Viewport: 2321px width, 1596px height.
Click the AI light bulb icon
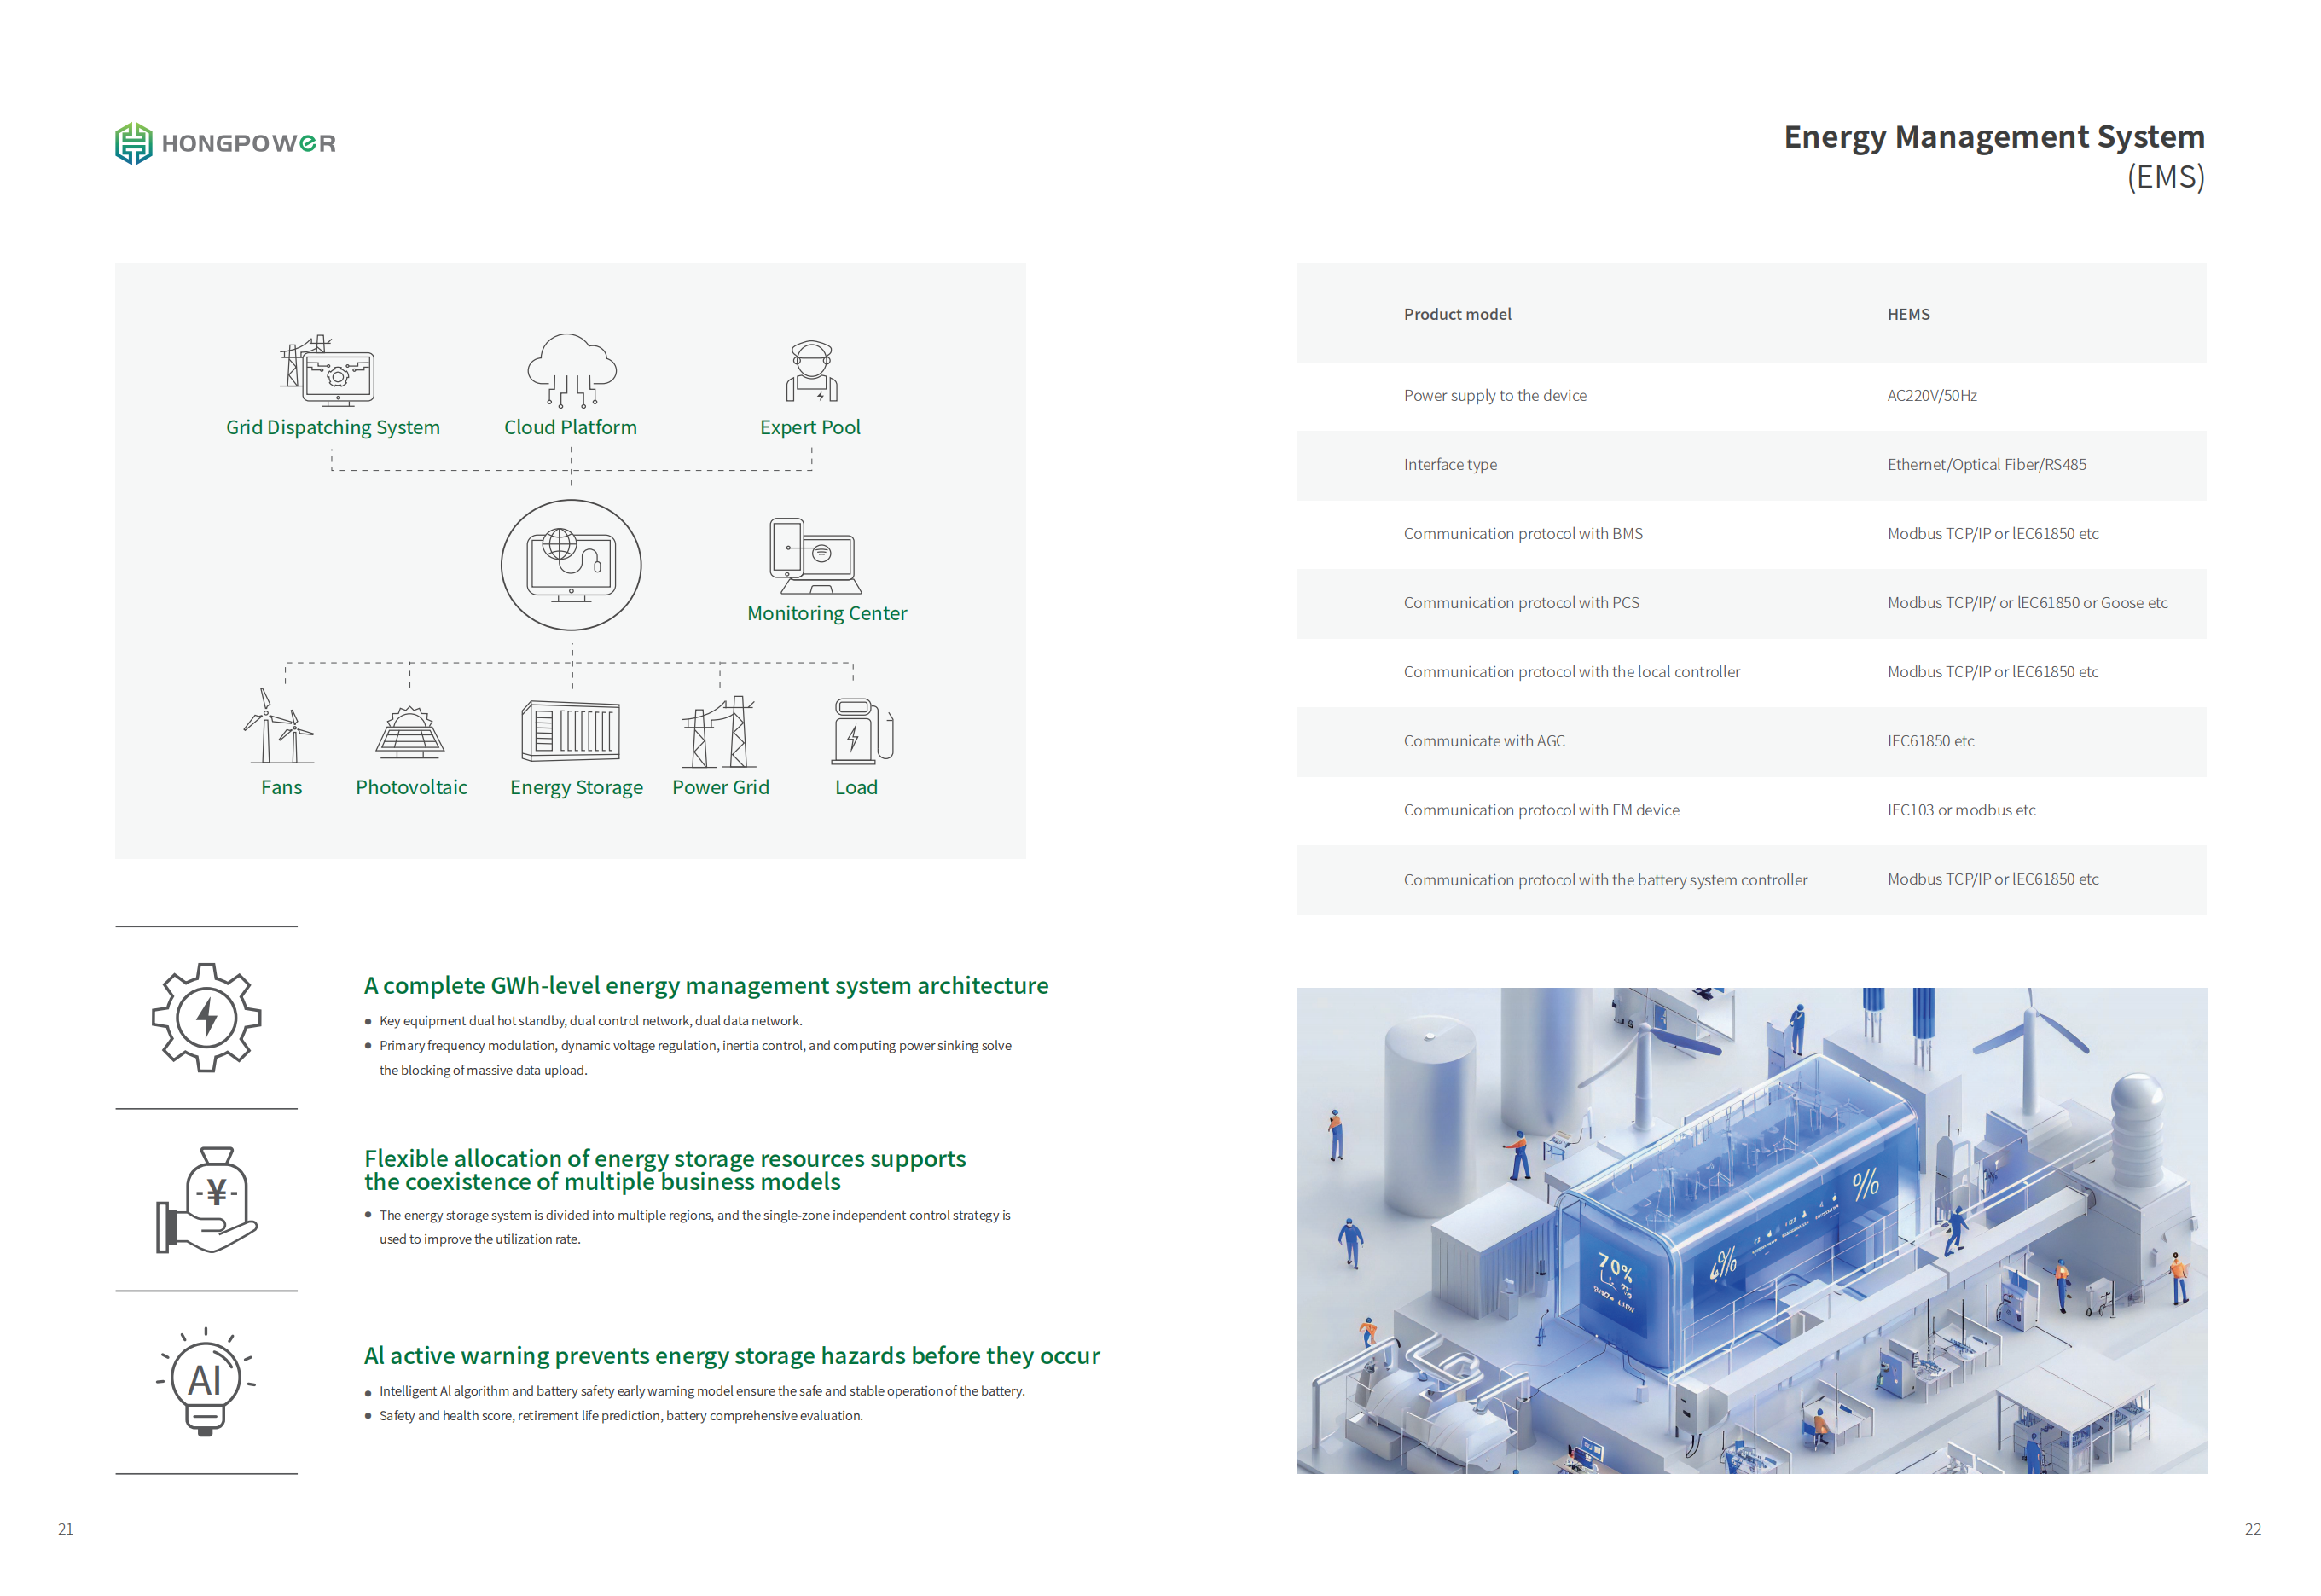coord(206,1382)
